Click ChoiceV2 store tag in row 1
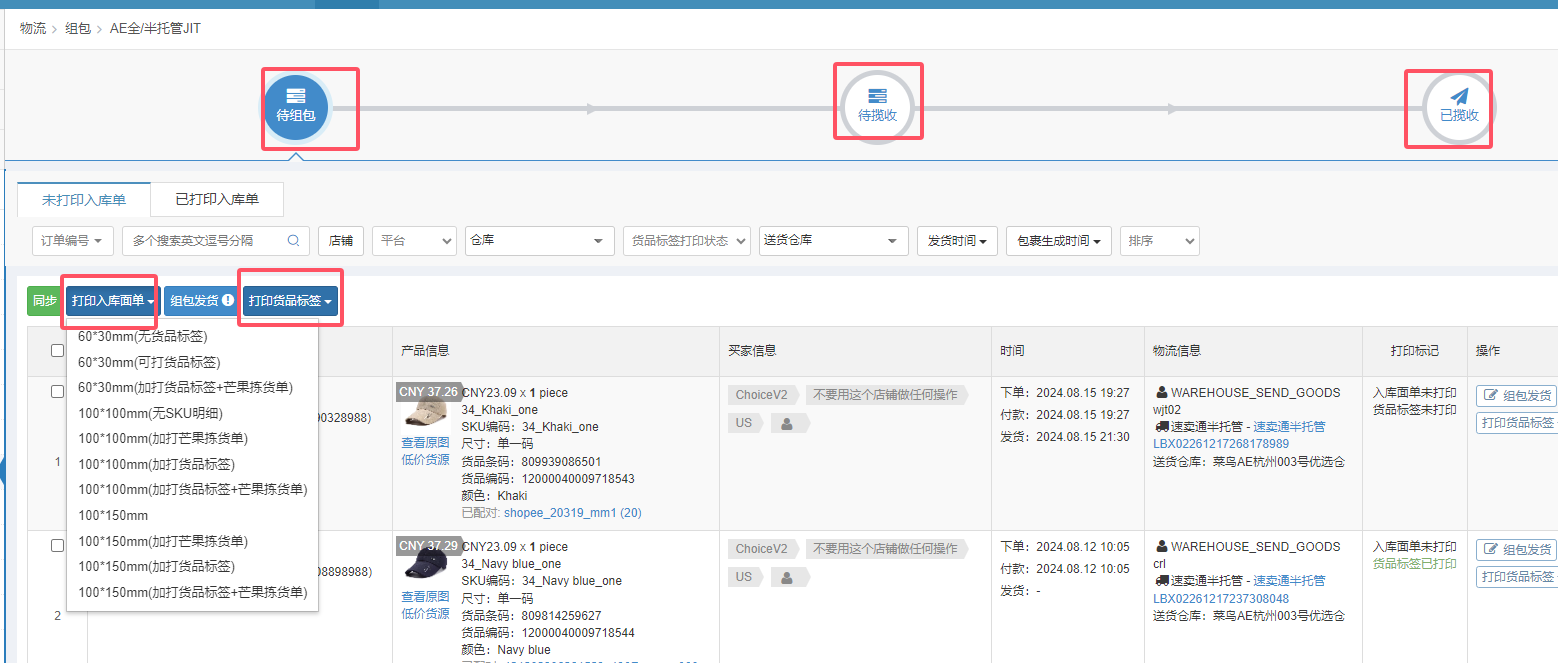This screenshot has height=663, width=1558. (762, 395)
